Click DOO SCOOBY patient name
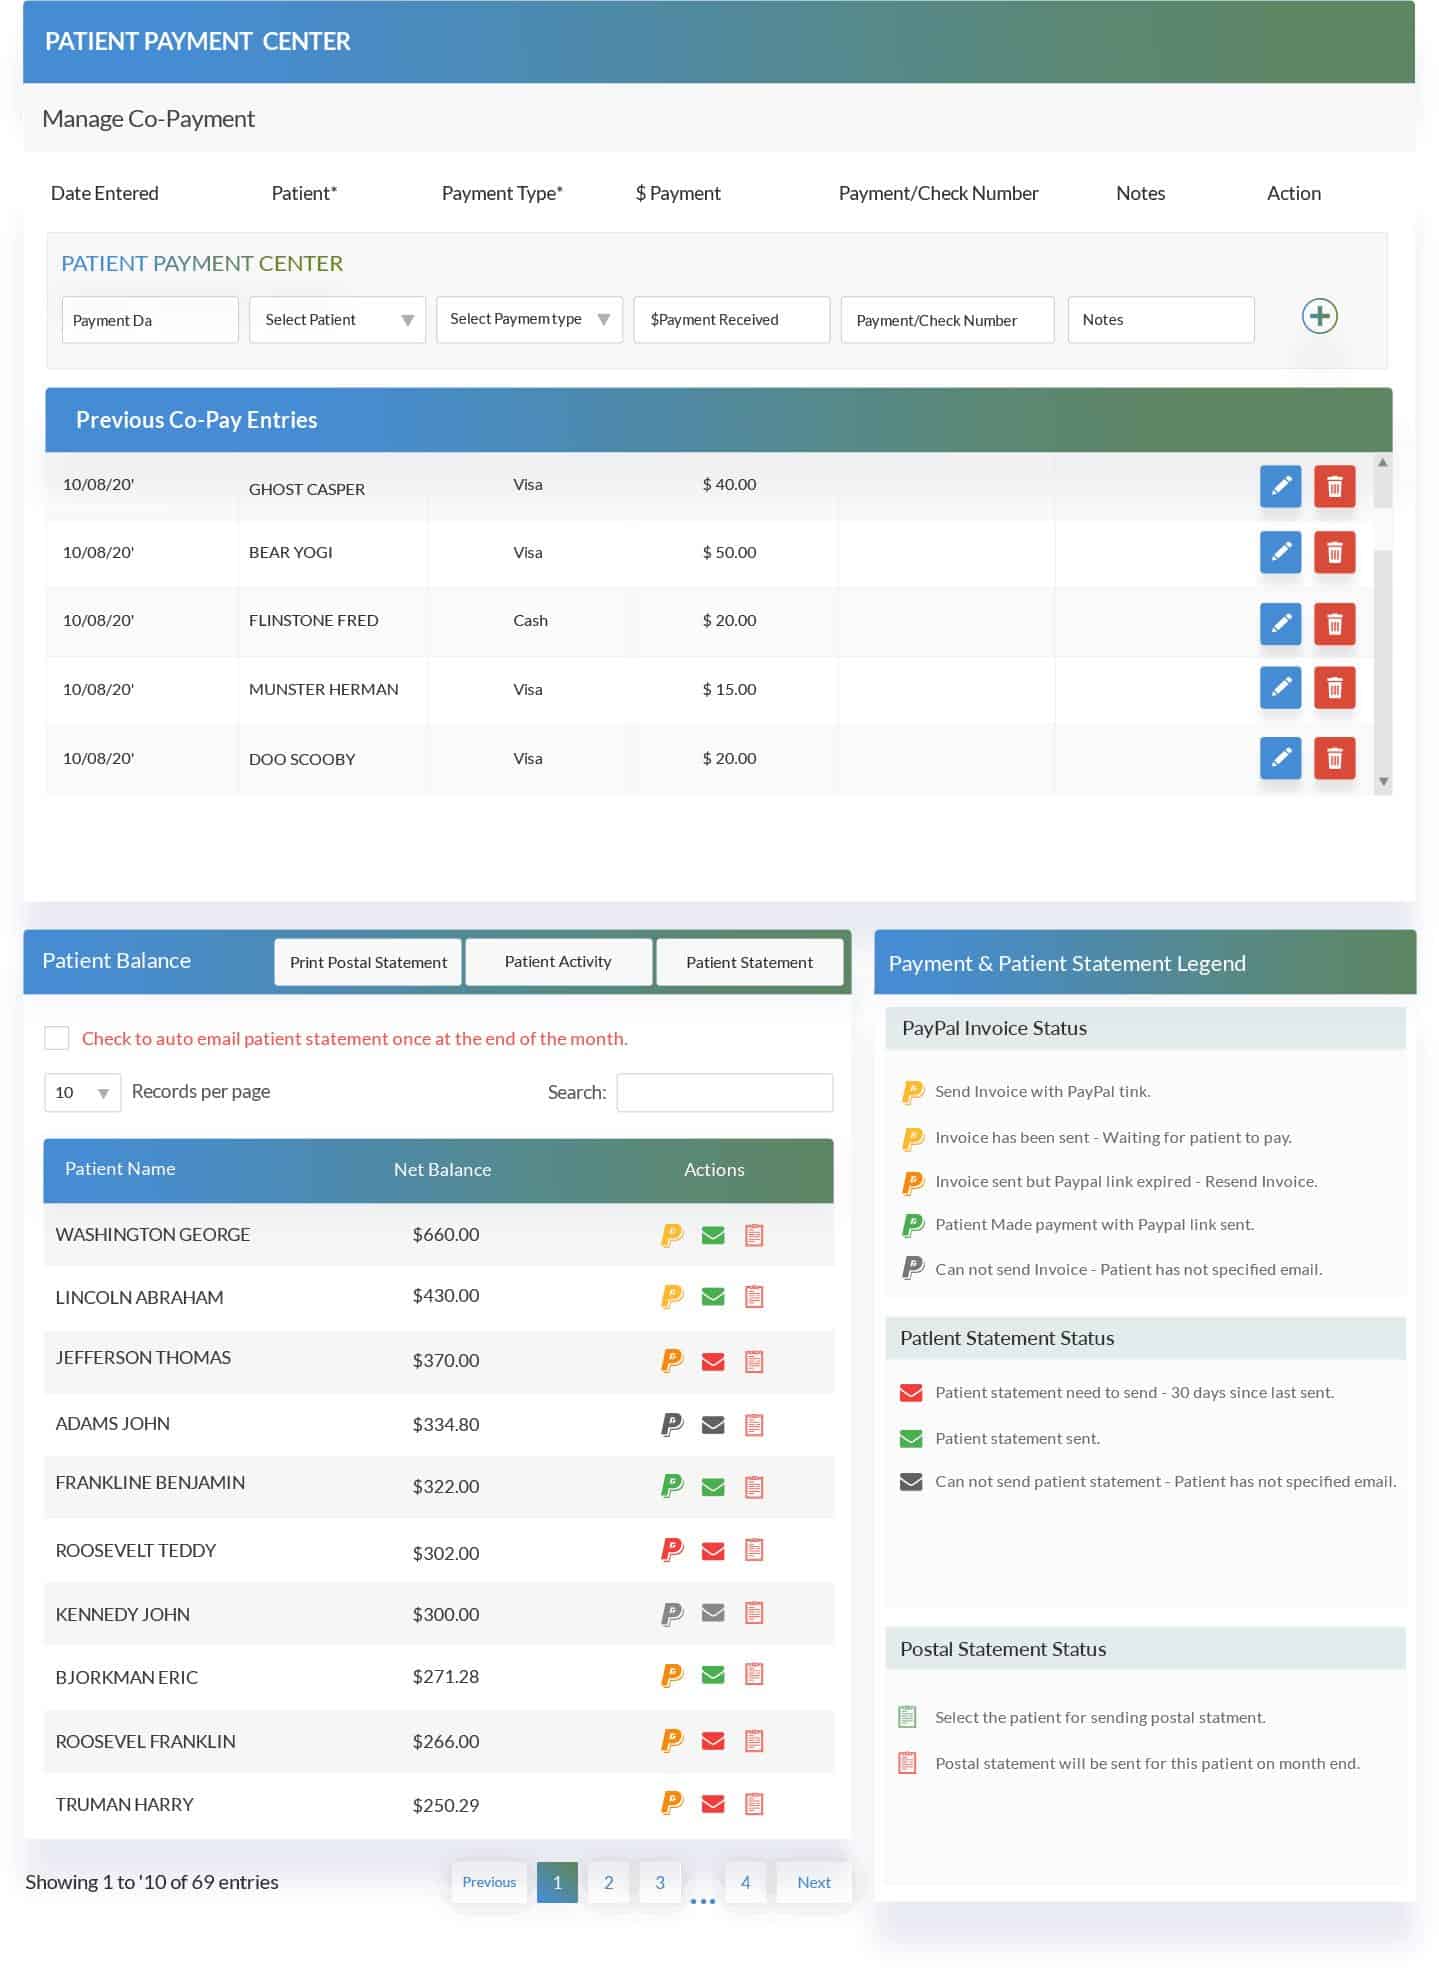This screenshot has height=1968, width=1439. pos(302,759)
